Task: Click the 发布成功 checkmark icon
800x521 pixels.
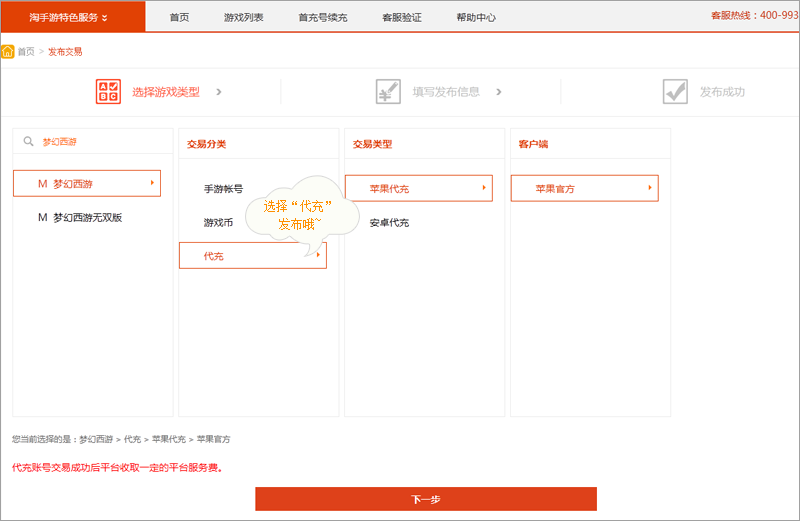Action: click(675, 92)
